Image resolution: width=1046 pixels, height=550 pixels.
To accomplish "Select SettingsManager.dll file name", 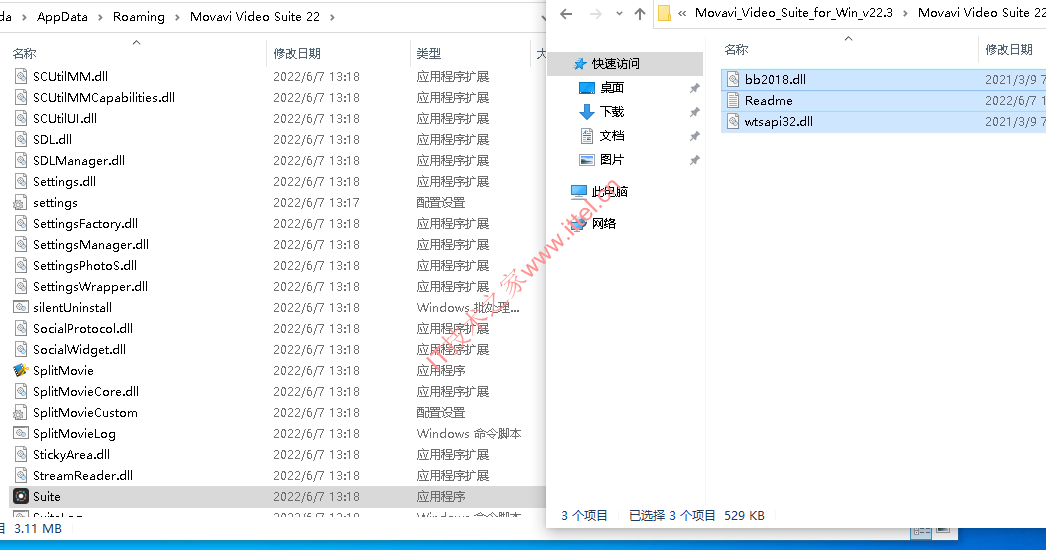I will [91, 245].
